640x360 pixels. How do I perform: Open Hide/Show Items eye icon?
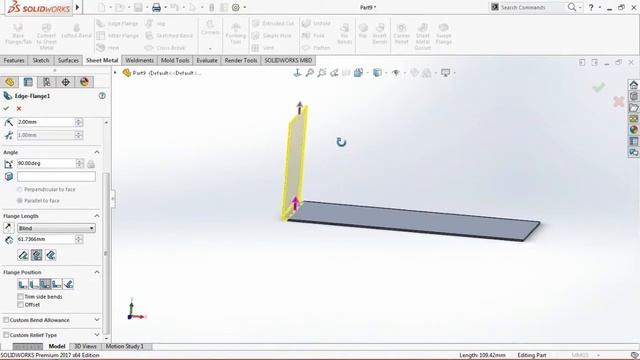[x=396, y=73]
